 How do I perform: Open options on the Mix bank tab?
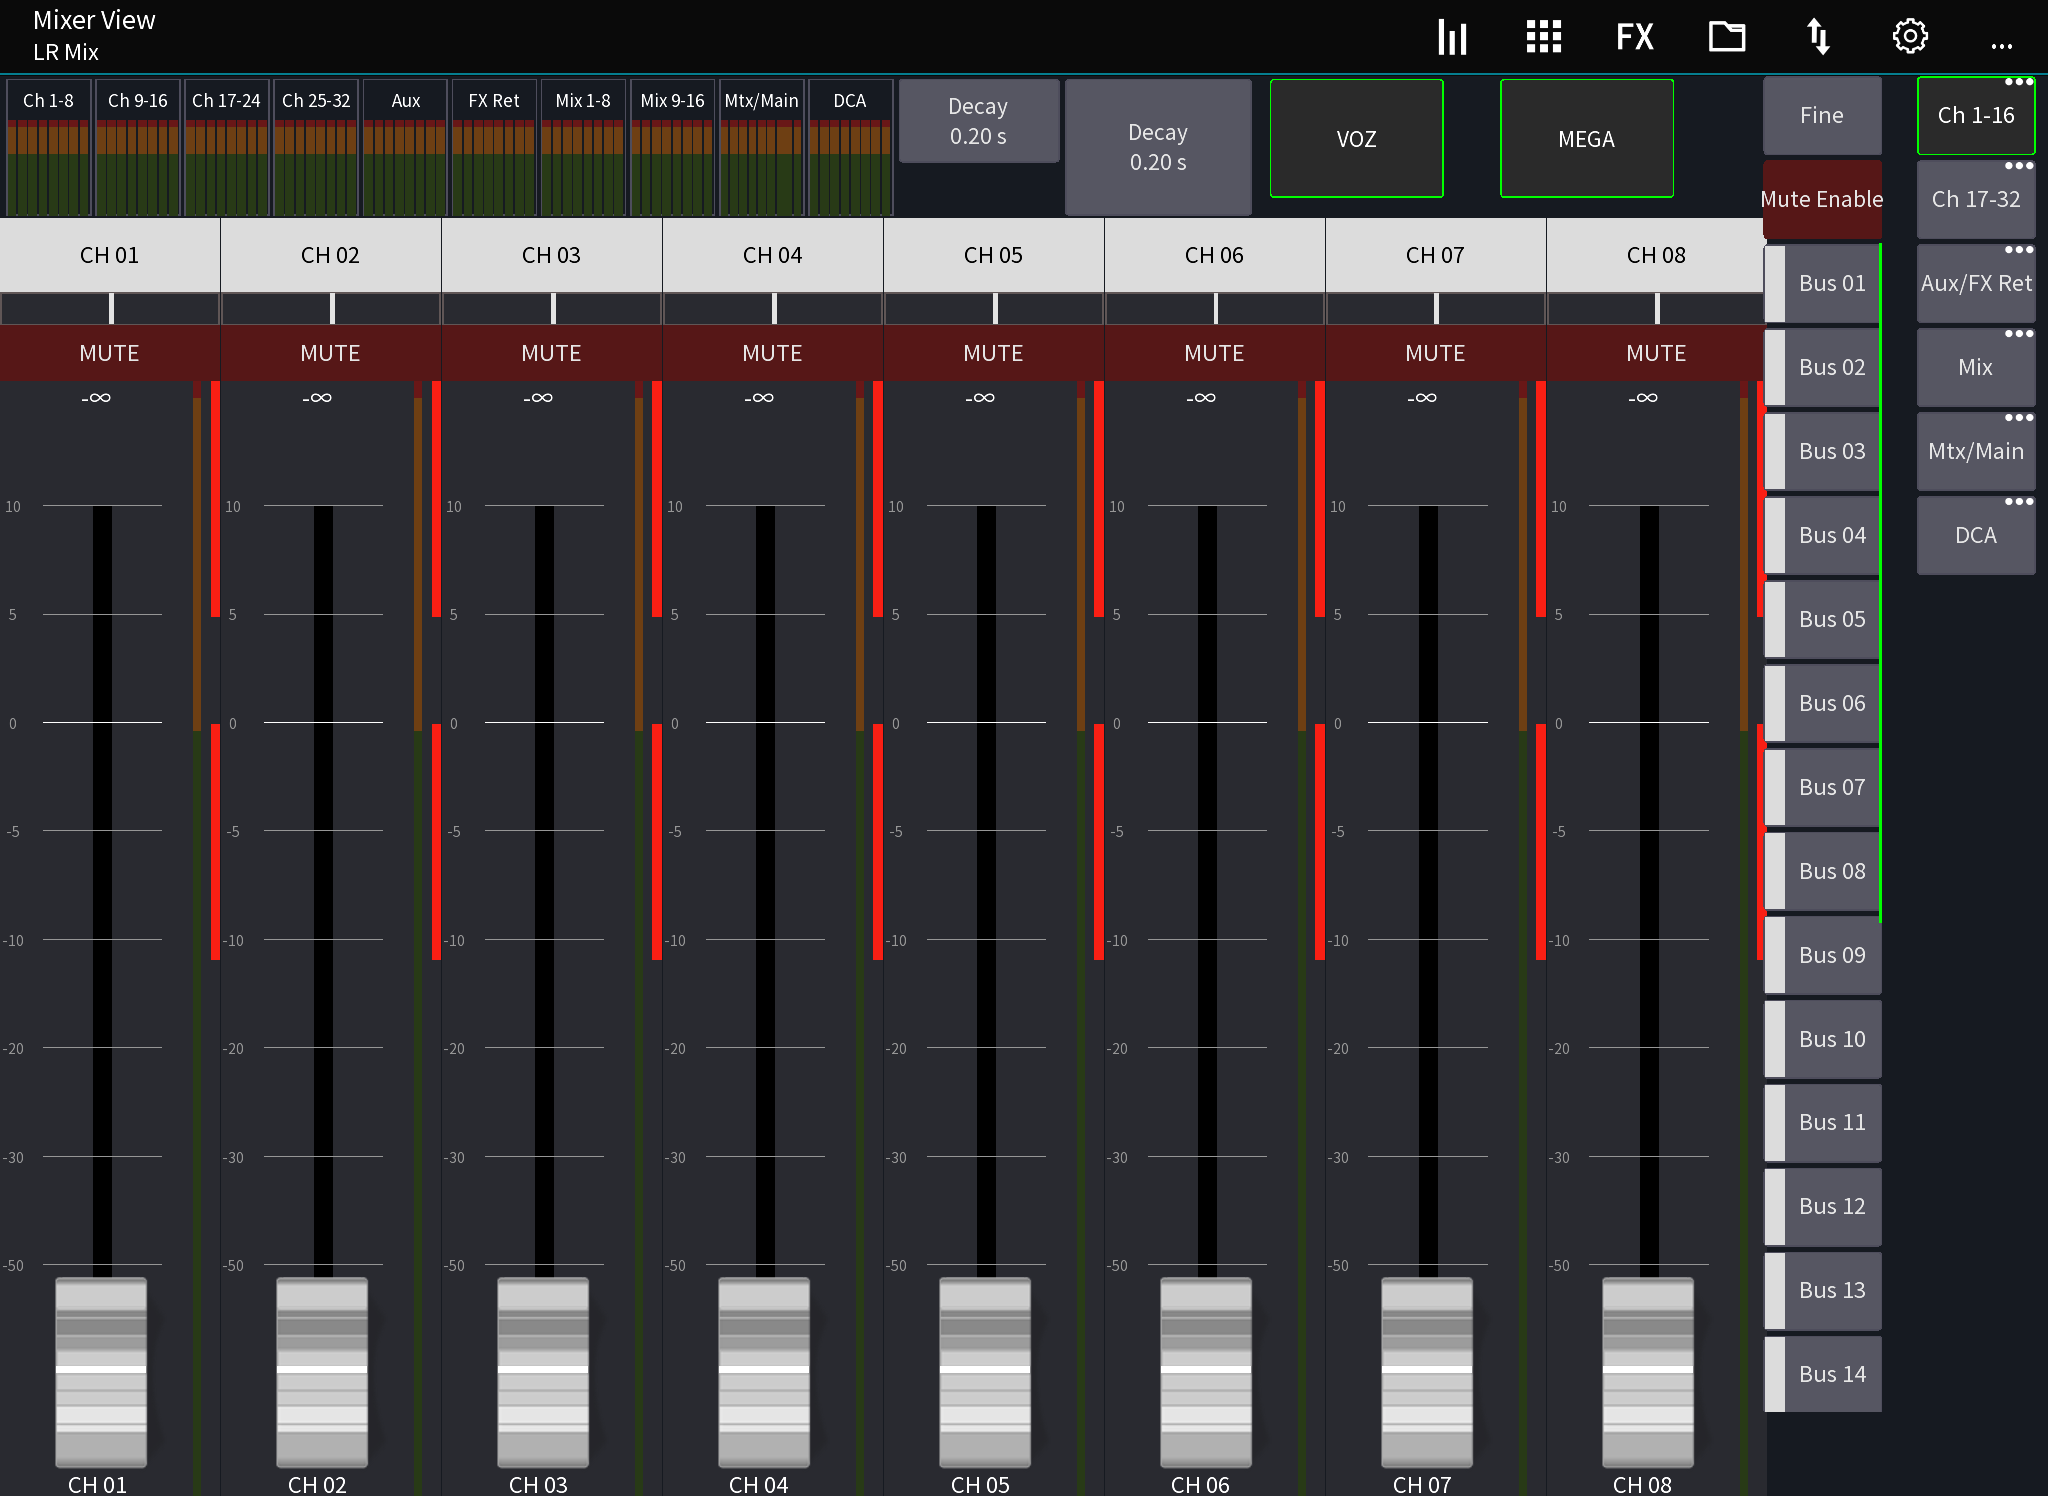2021,333
